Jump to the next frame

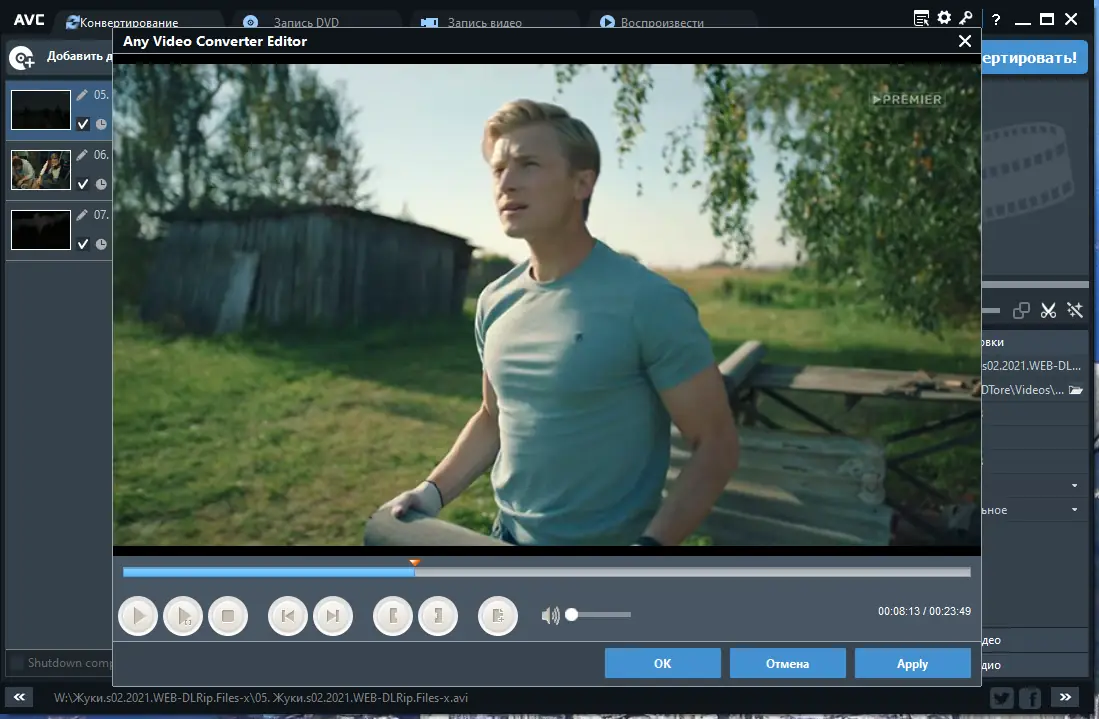point(333,616)
